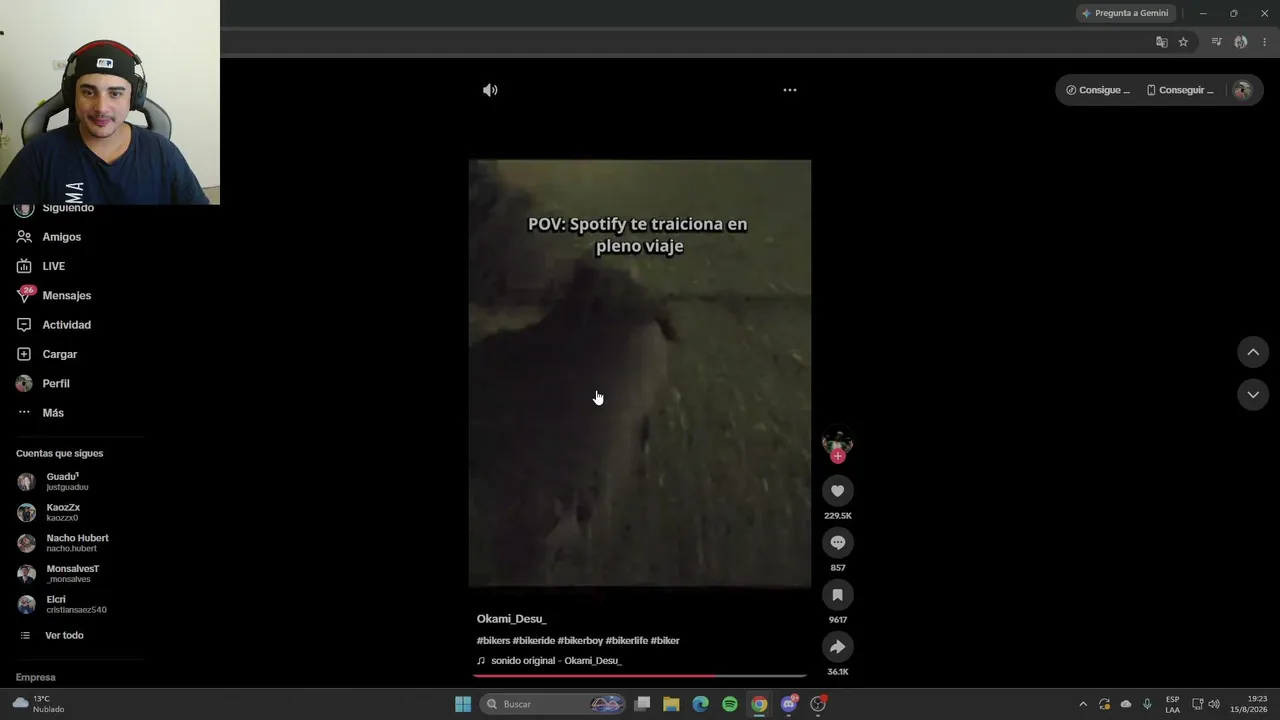Translate this page via address bar icon
This screenshot has width=1280, height=720.
point(1161,42)
